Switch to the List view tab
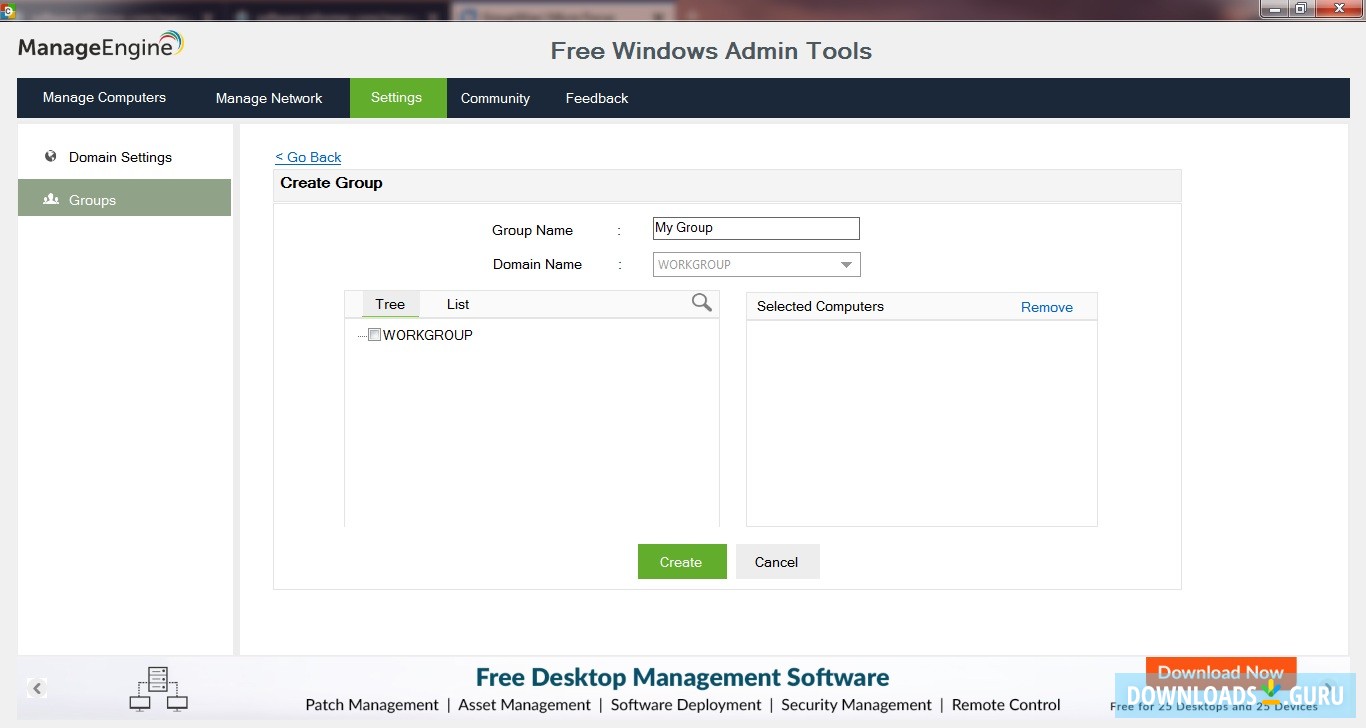 pyautogui.click(x=458, y=304)
